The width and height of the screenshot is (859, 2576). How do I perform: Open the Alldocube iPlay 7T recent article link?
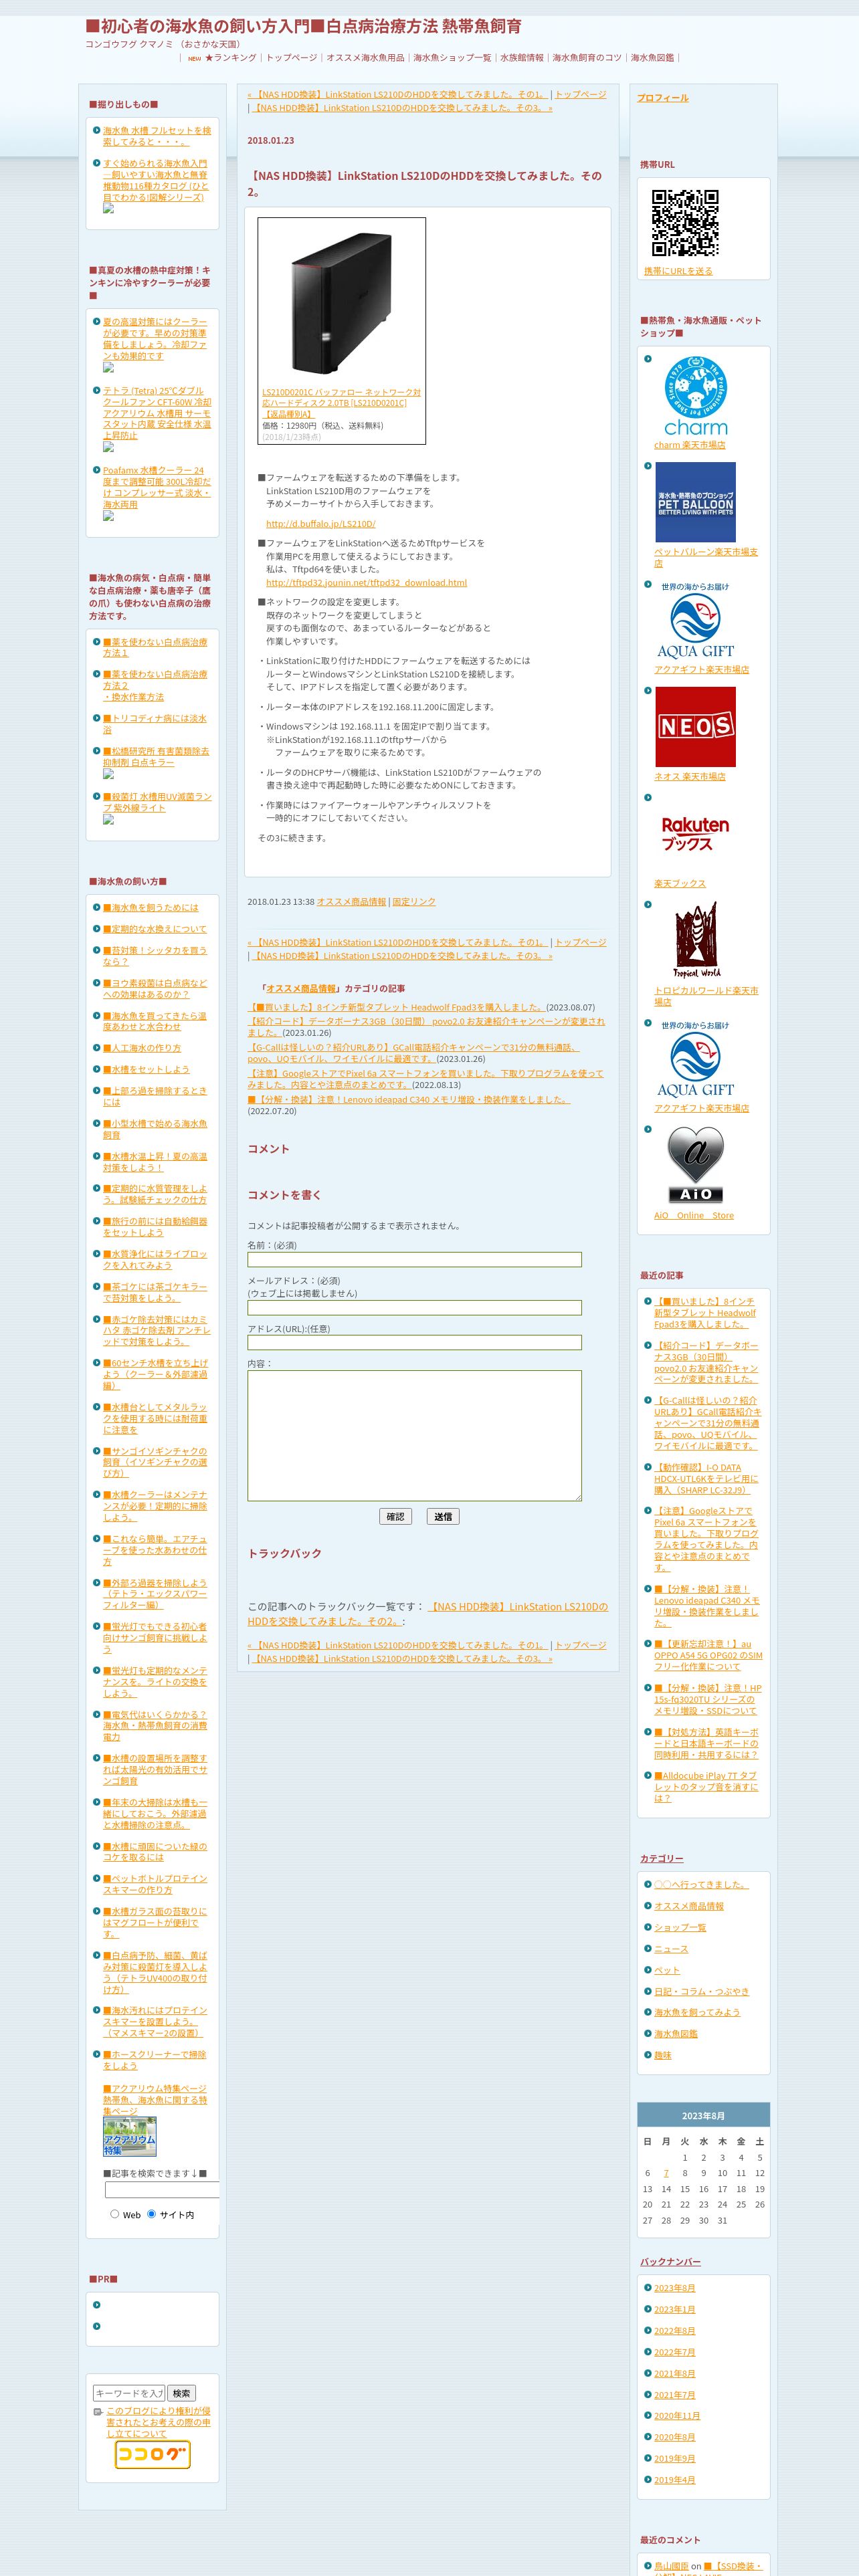(x=706, y=1786)
